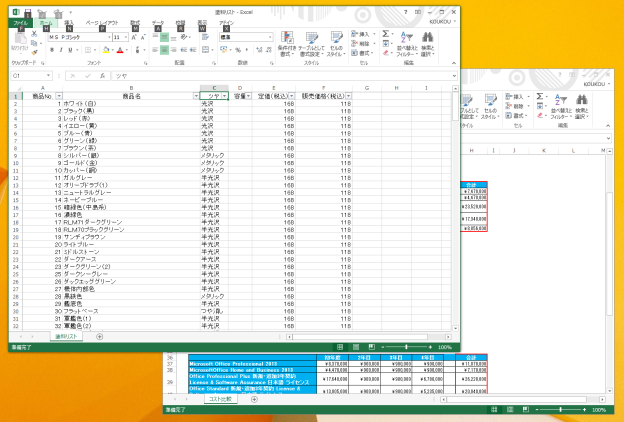Open the ファイル (File) tab
The height and width of the screenshot is (422, 624).
(x=20, y=22)
